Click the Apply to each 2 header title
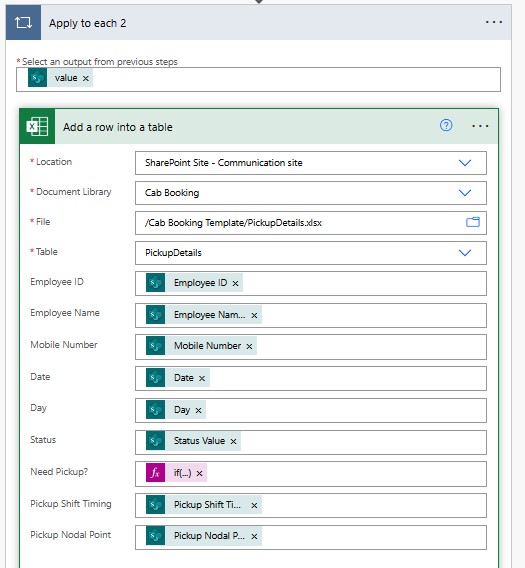Image resolution: width=525 pixels, height=568 pixels. [x=88, y=23]
